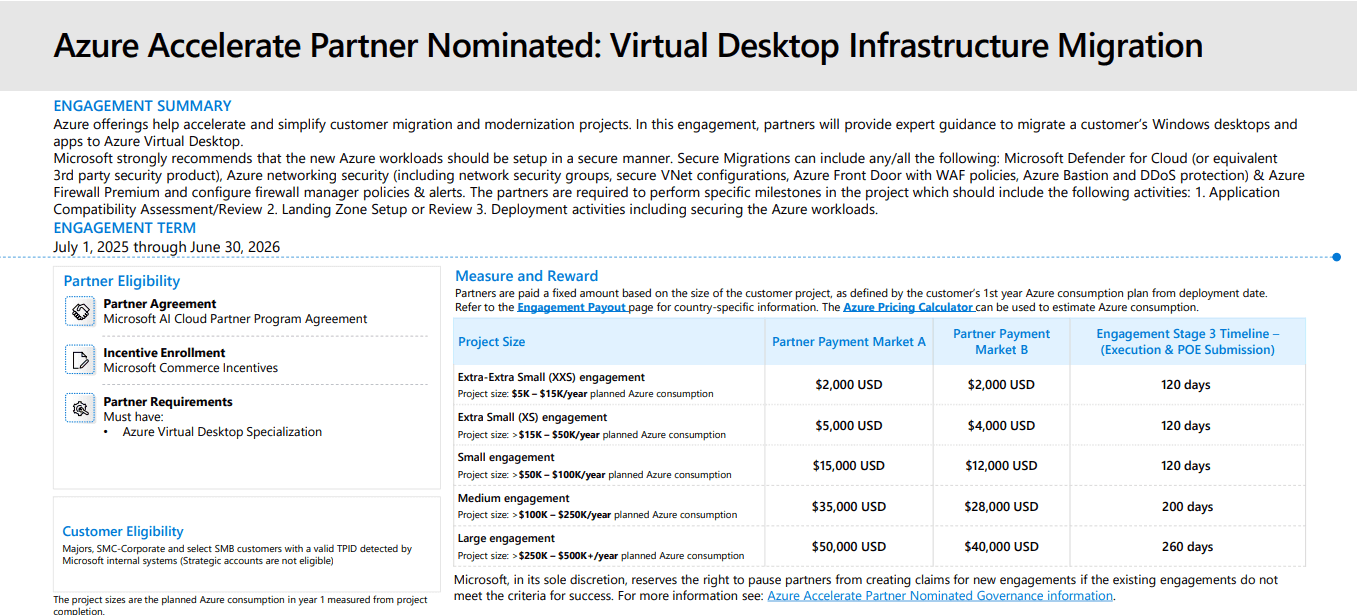
Task: Click the $35,000 USD cell
Action: 849,507
